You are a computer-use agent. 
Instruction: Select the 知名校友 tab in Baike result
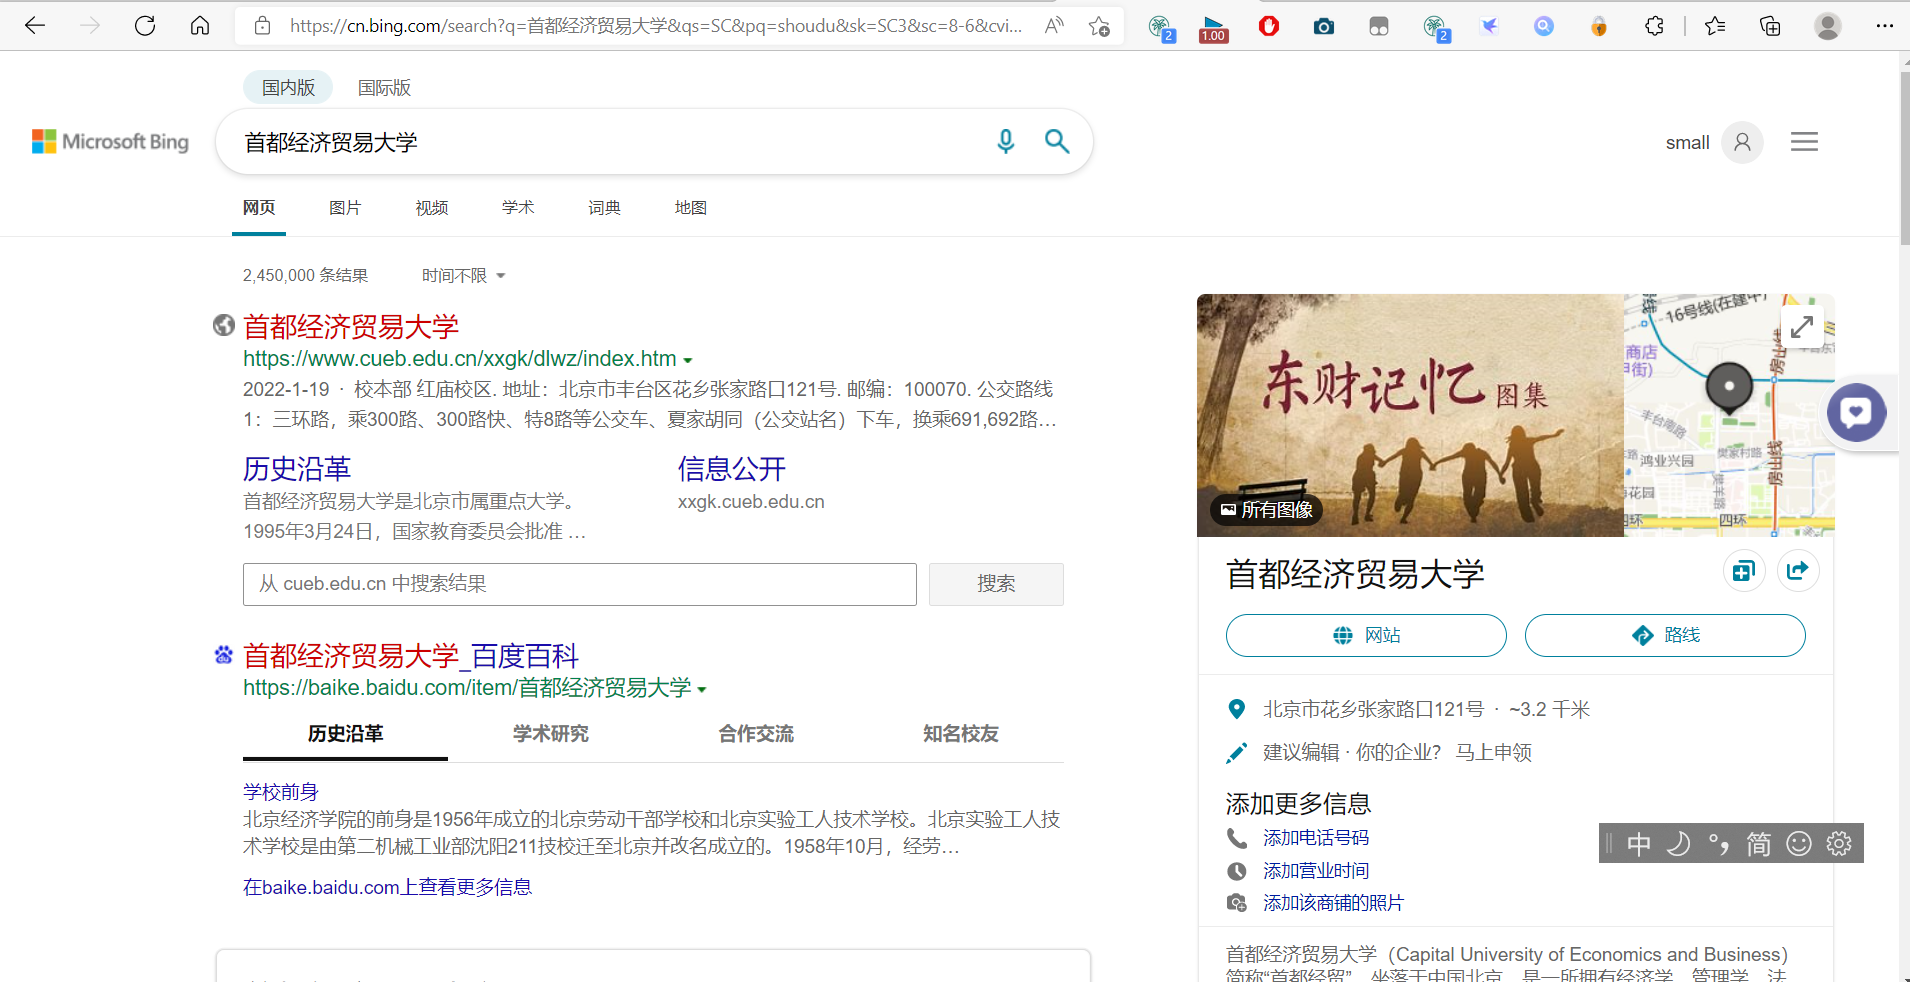pyautogui.click(x=961, y=734)
